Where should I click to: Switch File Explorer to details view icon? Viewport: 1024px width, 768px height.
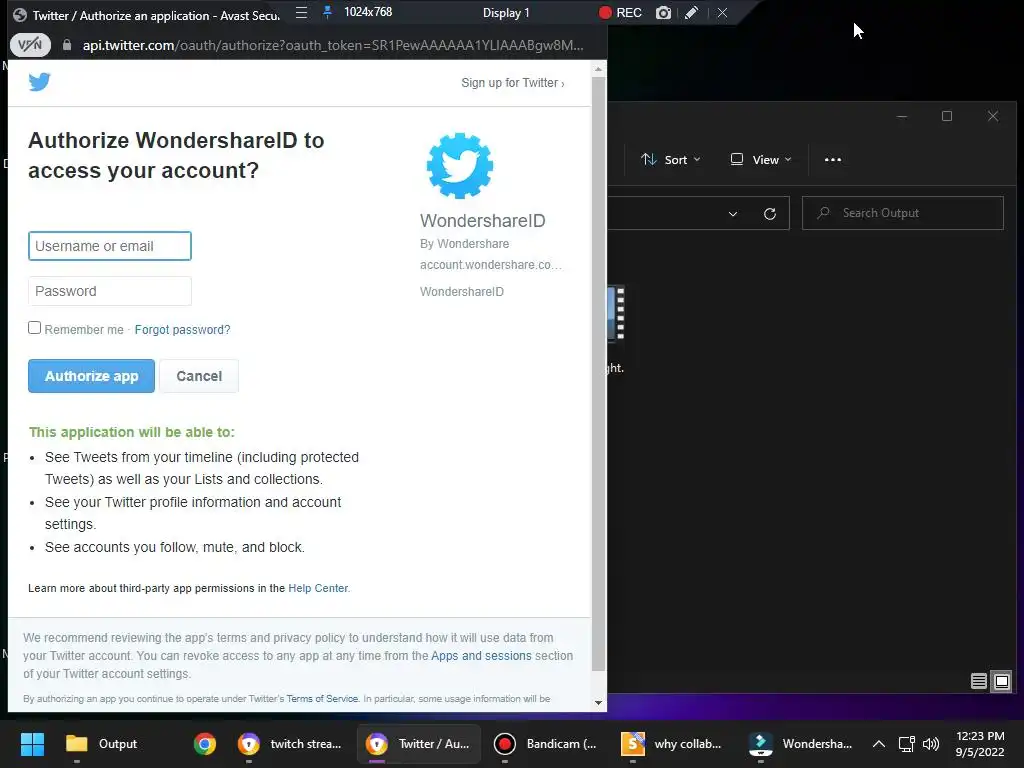coord(978,682)
